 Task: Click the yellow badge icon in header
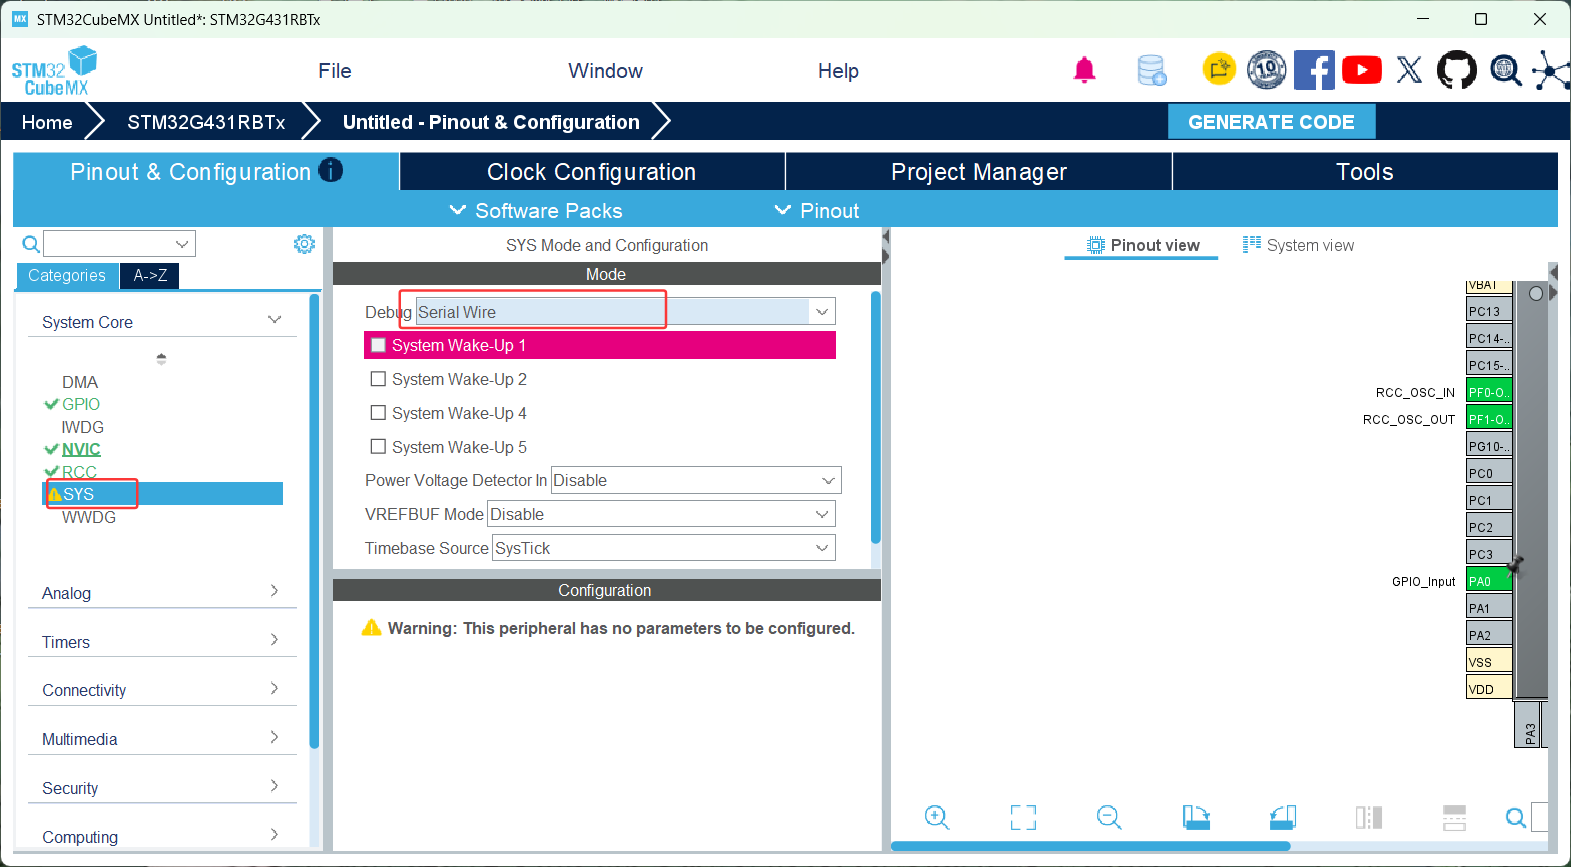tap(1219, 69)
